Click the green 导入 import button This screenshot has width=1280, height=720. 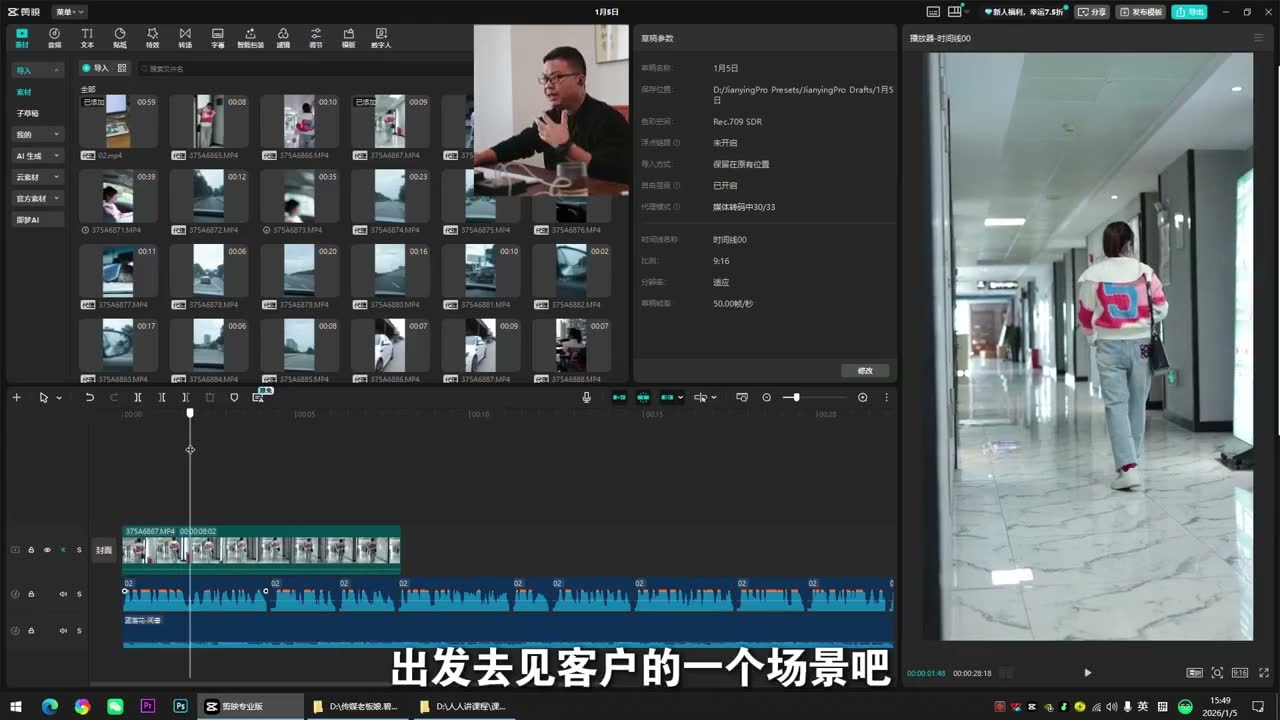(x=96, y=68)
